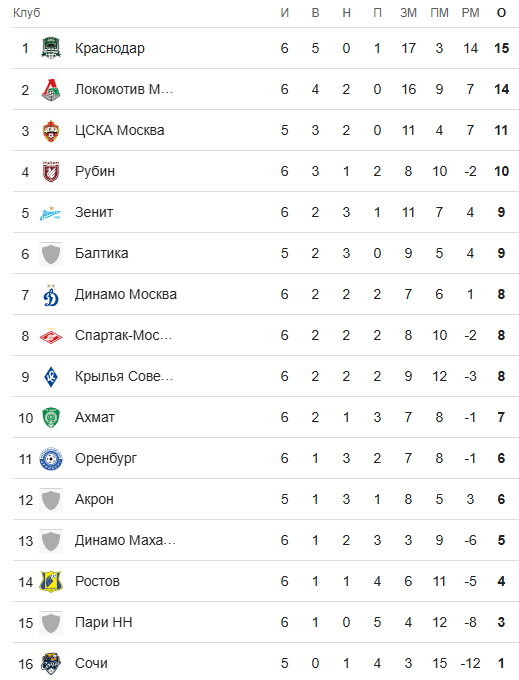Click the ЗМ goals scored header
The height and width of the screenshot is (680, 519).
pos(408,13)
